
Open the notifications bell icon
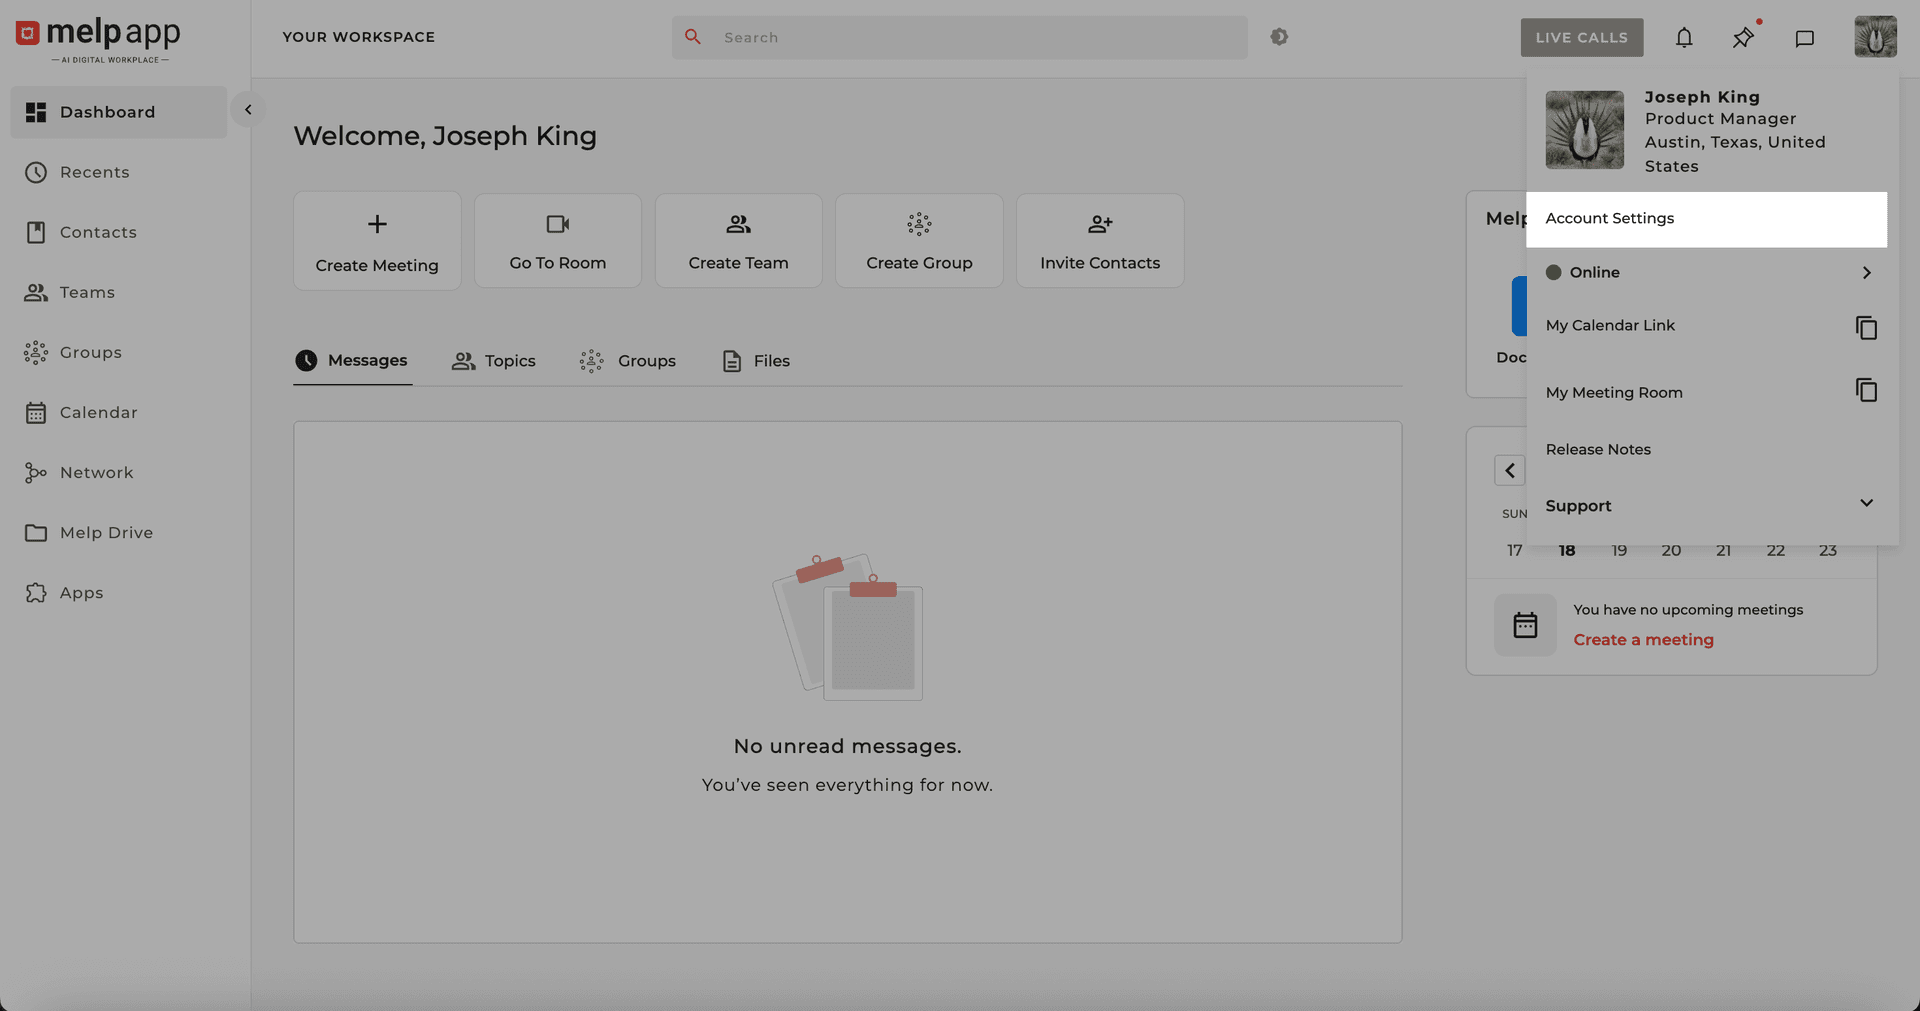point(1684,38)
